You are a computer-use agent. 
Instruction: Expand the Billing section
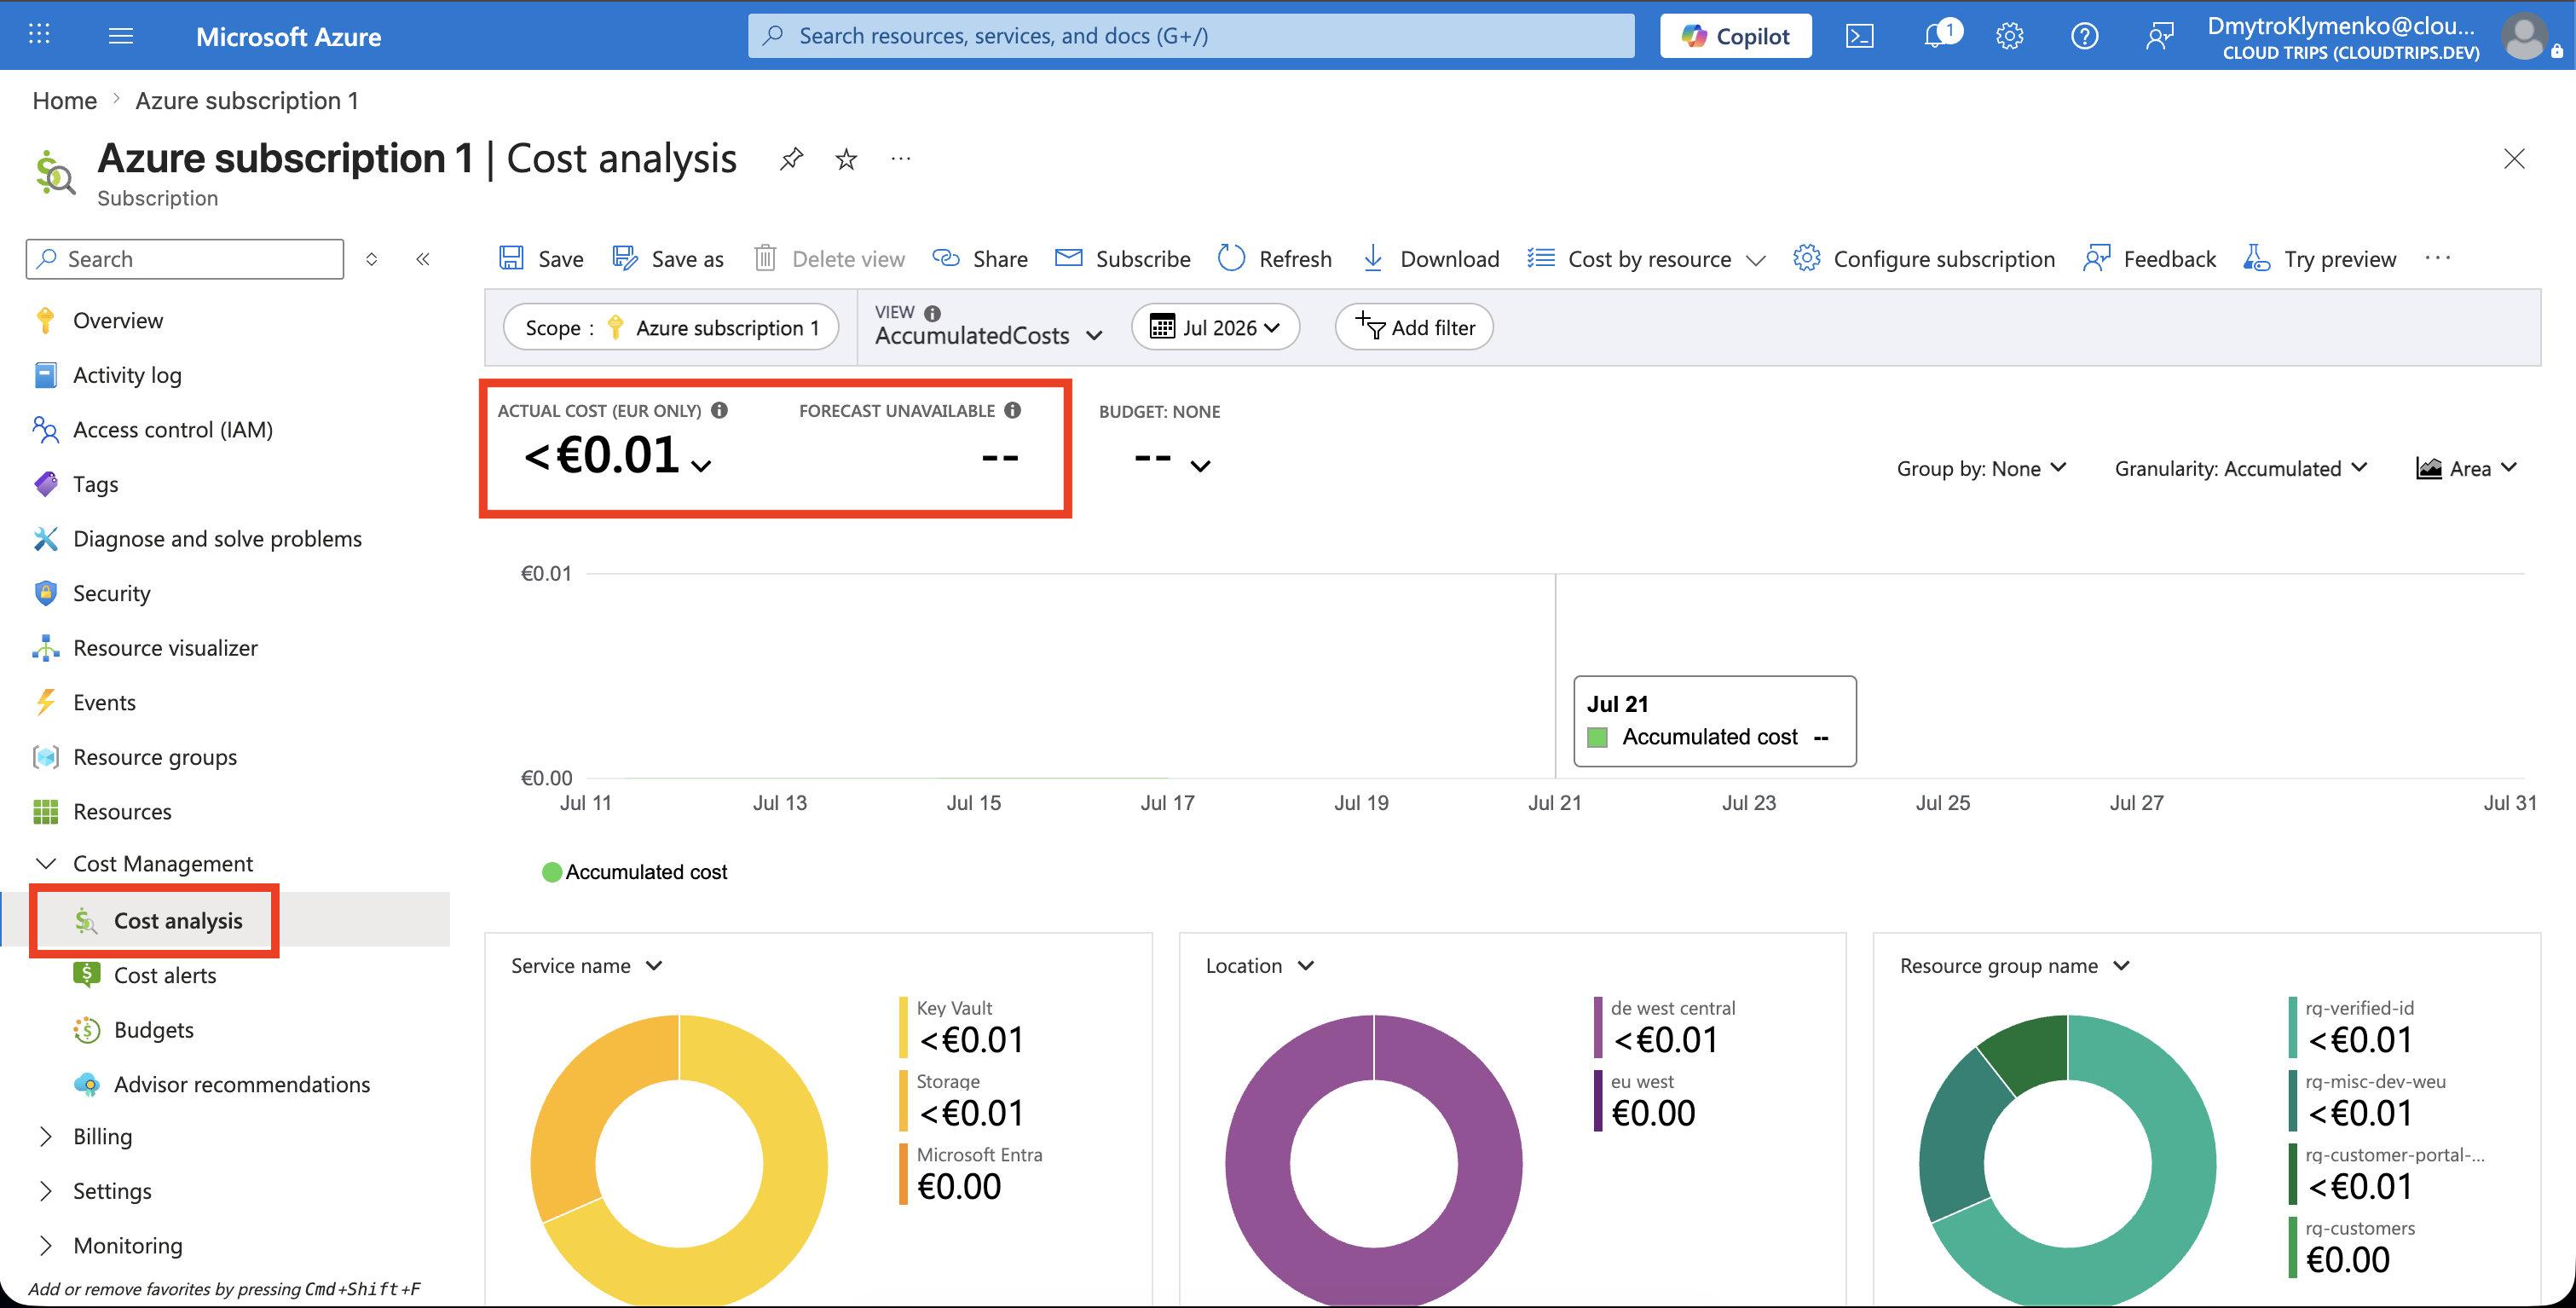pos(46,1136)
